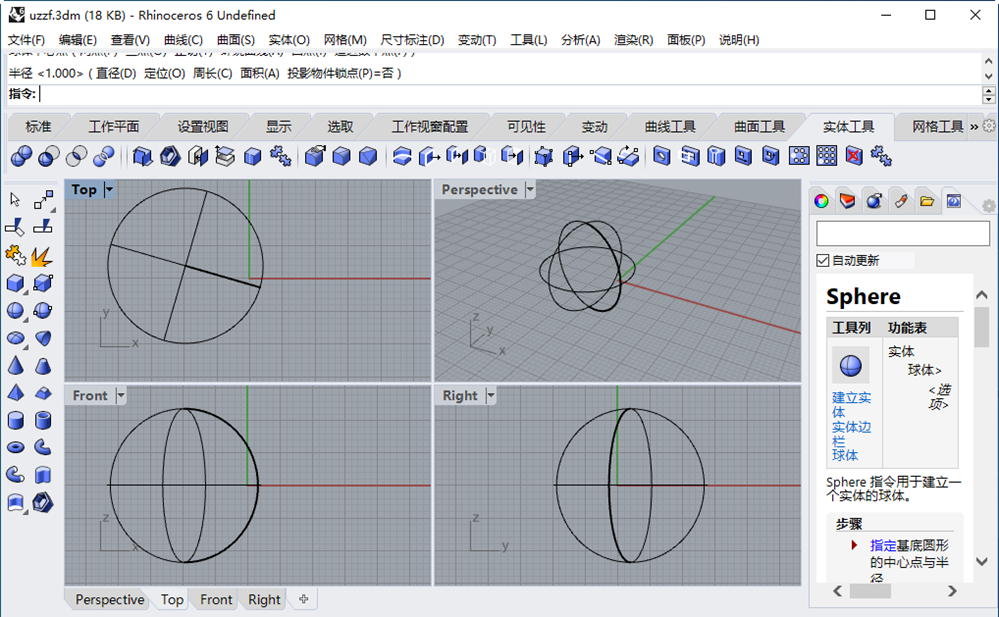Click the red X delete-hole icon
Image resolution: width=999 pixels, height=617 pixels.
tap(854, 156)
